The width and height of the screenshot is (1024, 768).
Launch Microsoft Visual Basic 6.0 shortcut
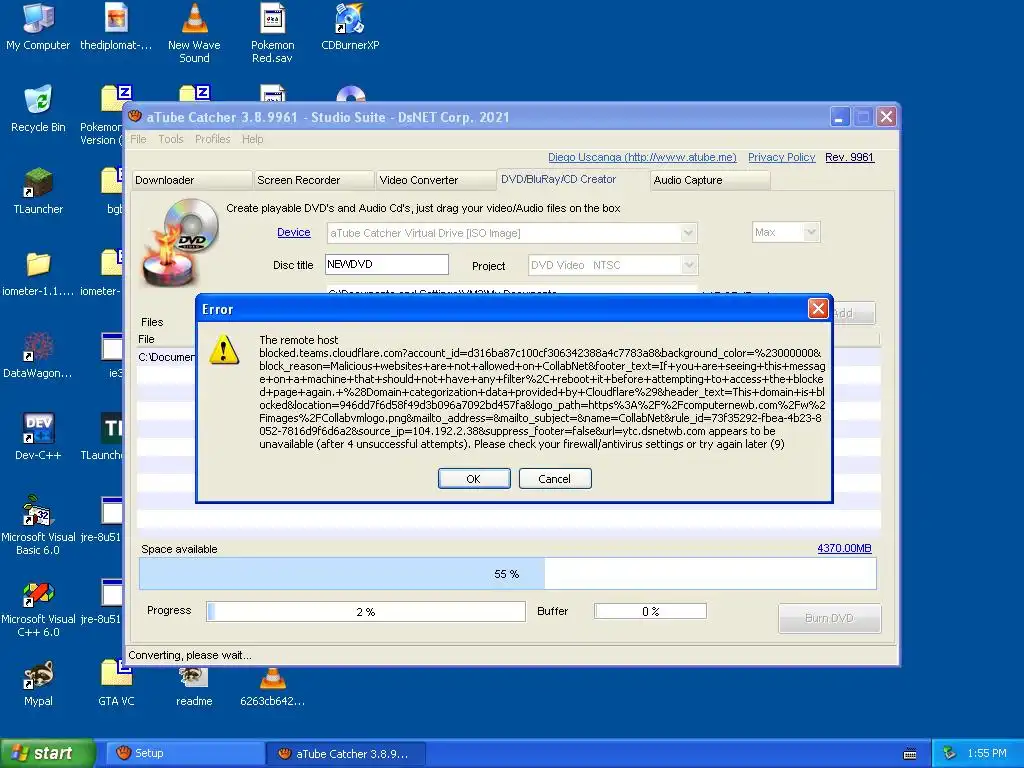tap(38, 524)
